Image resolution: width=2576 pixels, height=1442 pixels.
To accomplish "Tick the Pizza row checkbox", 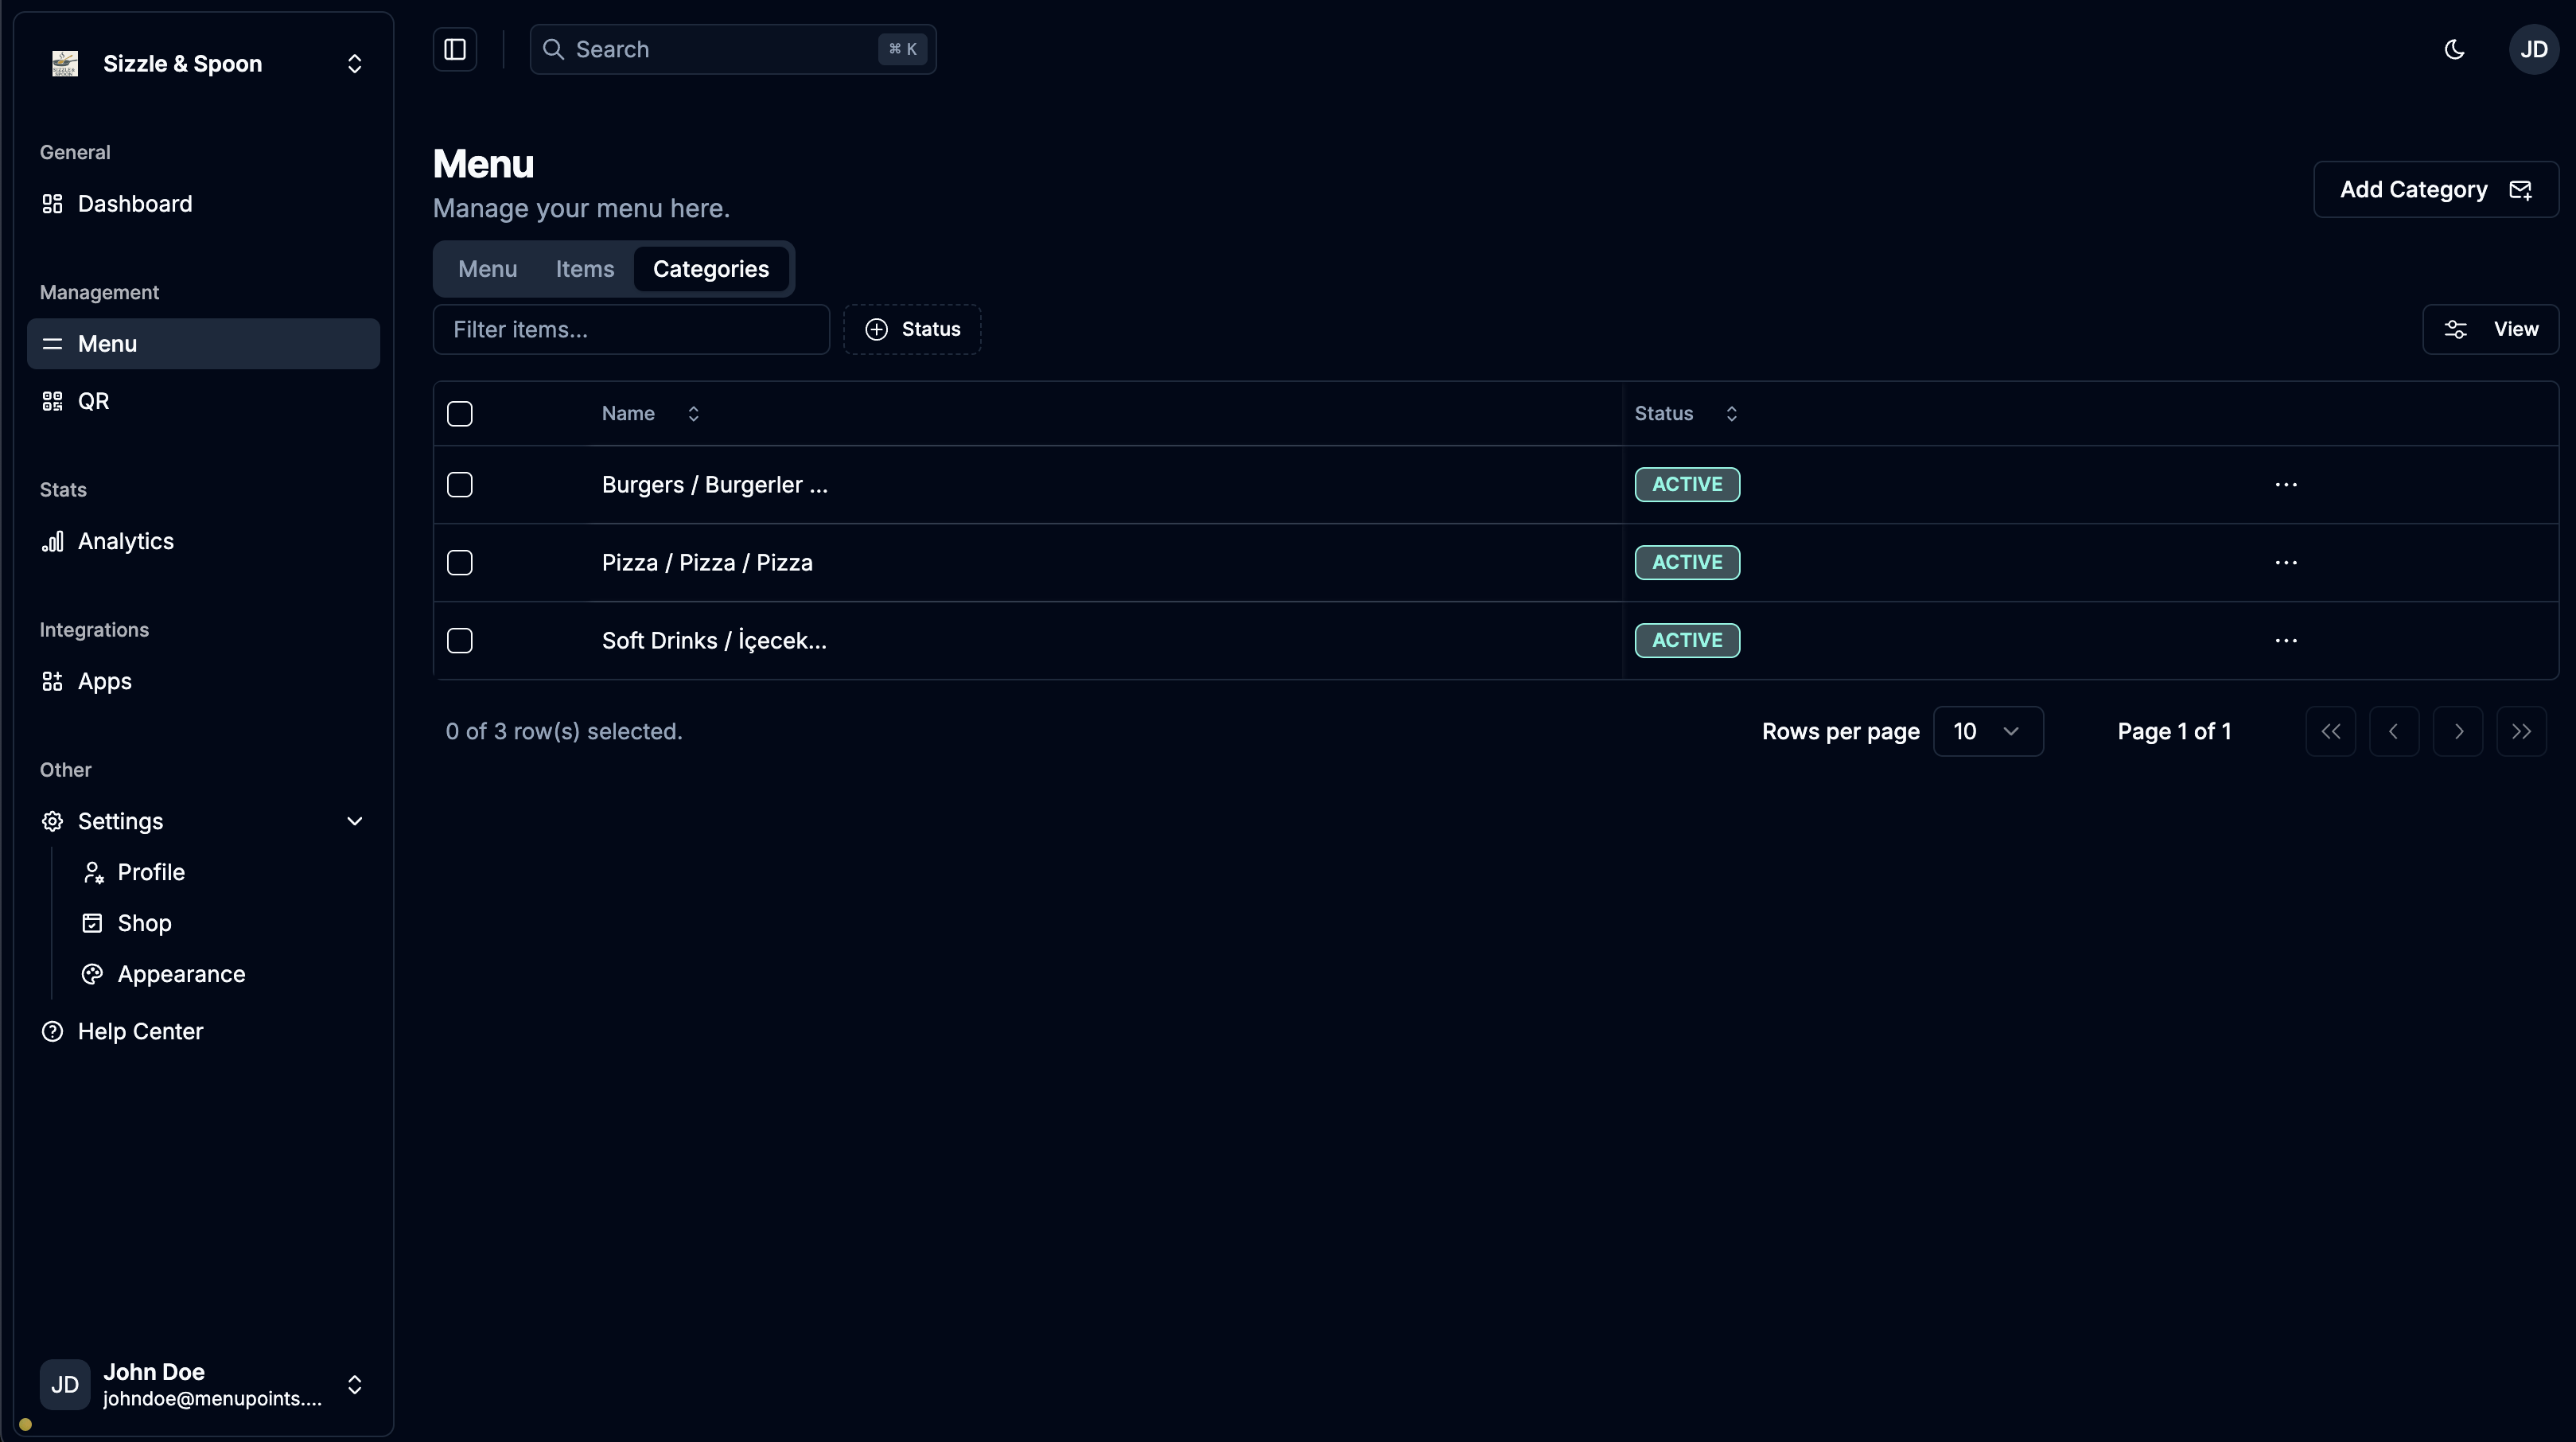I will [460, 563].
